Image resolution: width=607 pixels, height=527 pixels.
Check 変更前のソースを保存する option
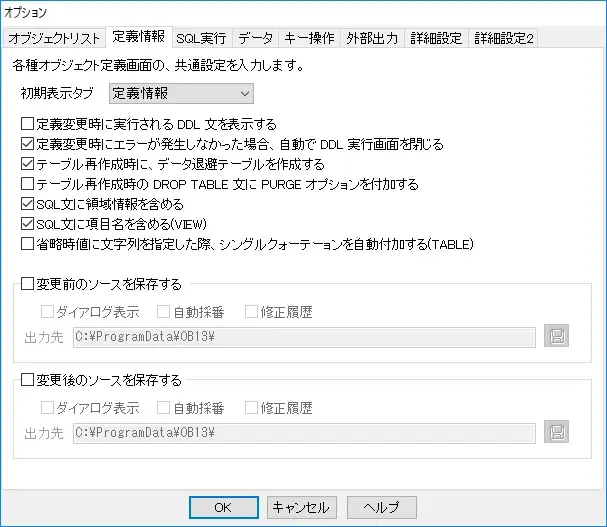point(28,285)
